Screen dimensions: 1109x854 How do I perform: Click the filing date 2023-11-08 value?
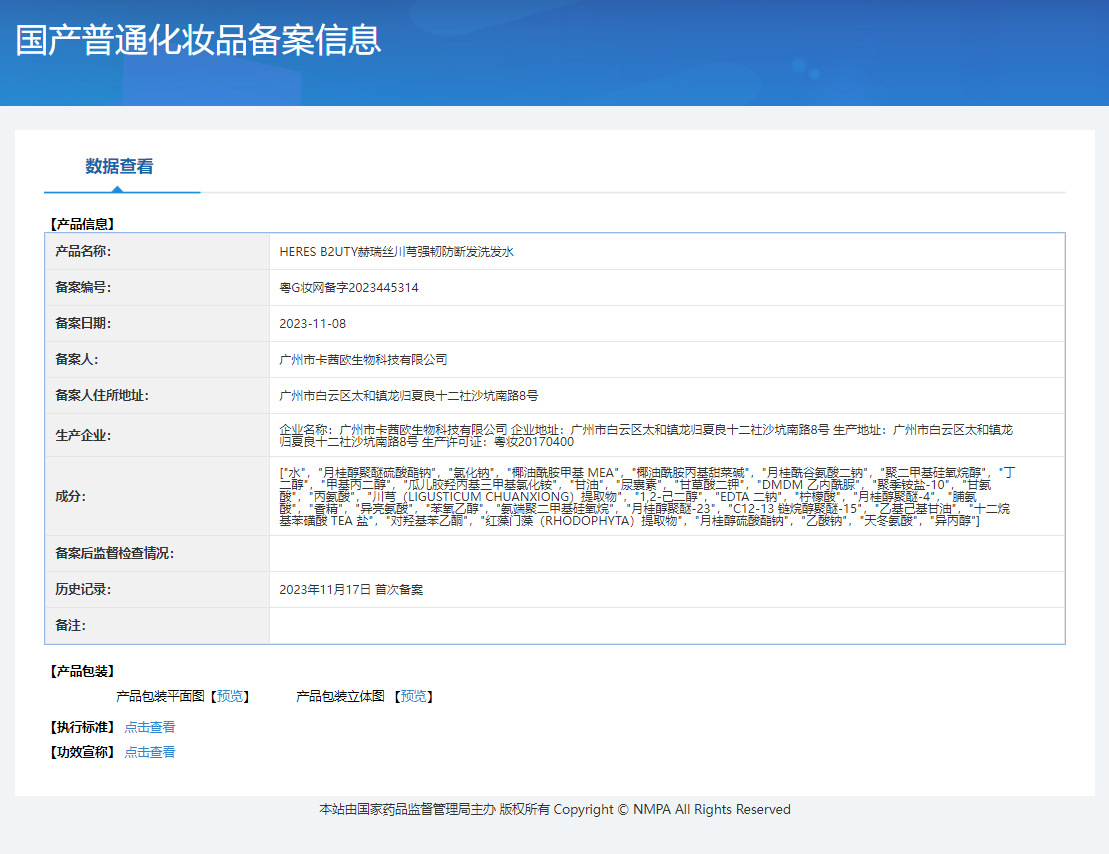[313, 324]
